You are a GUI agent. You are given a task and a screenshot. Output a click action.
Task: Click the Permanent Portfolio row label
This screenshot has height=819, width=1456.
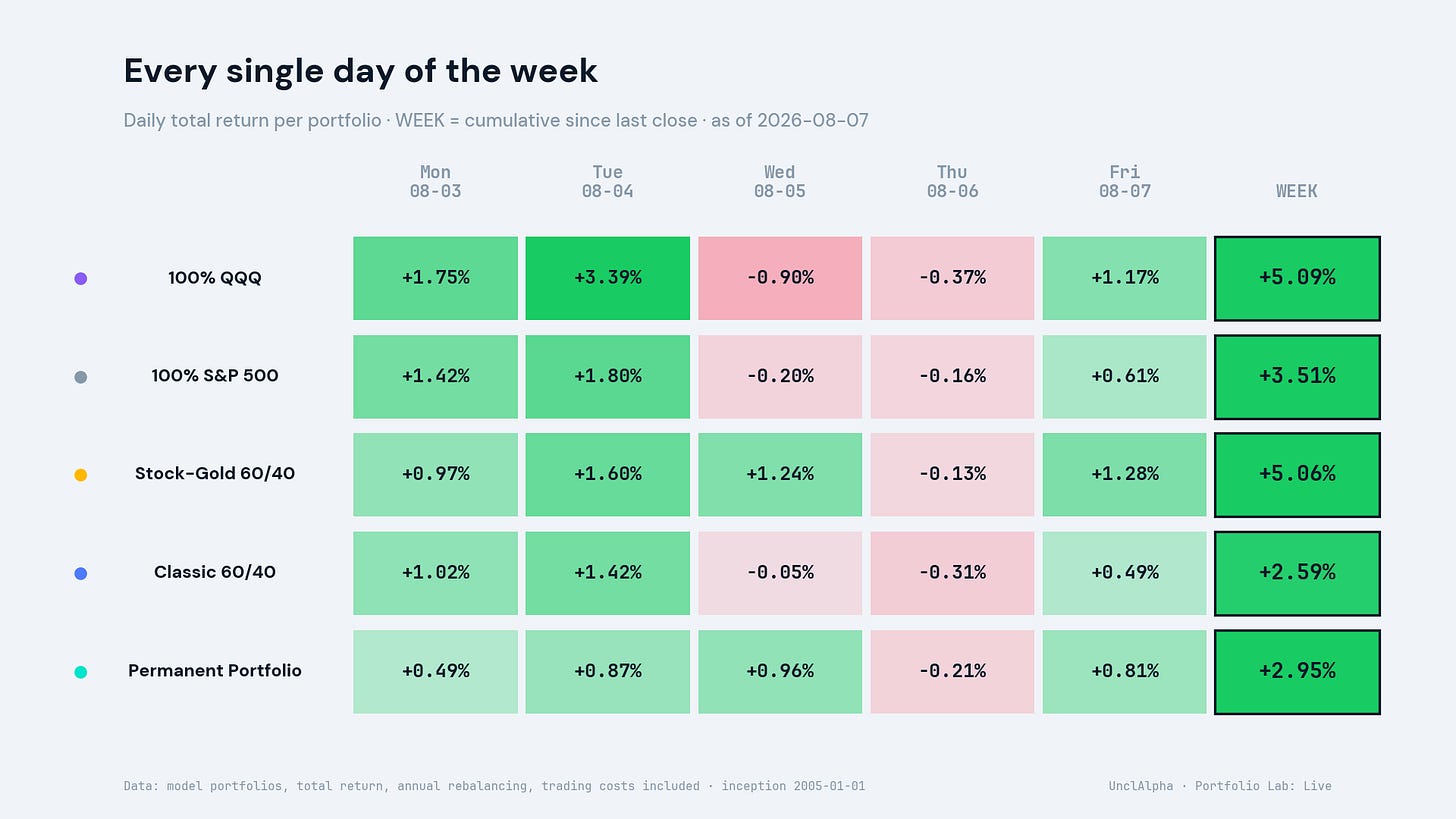[x=215, y=671]
